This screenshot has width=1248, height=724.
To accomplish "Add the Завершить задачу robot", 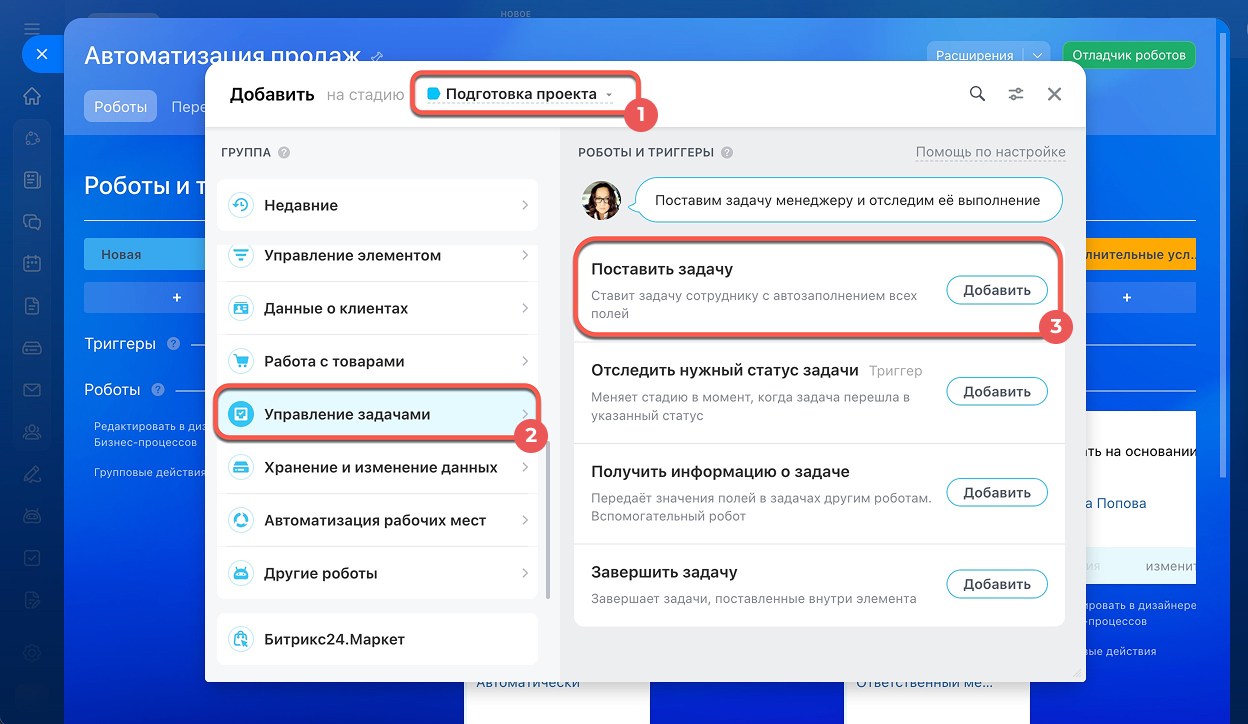I will (x=996, y=585).
